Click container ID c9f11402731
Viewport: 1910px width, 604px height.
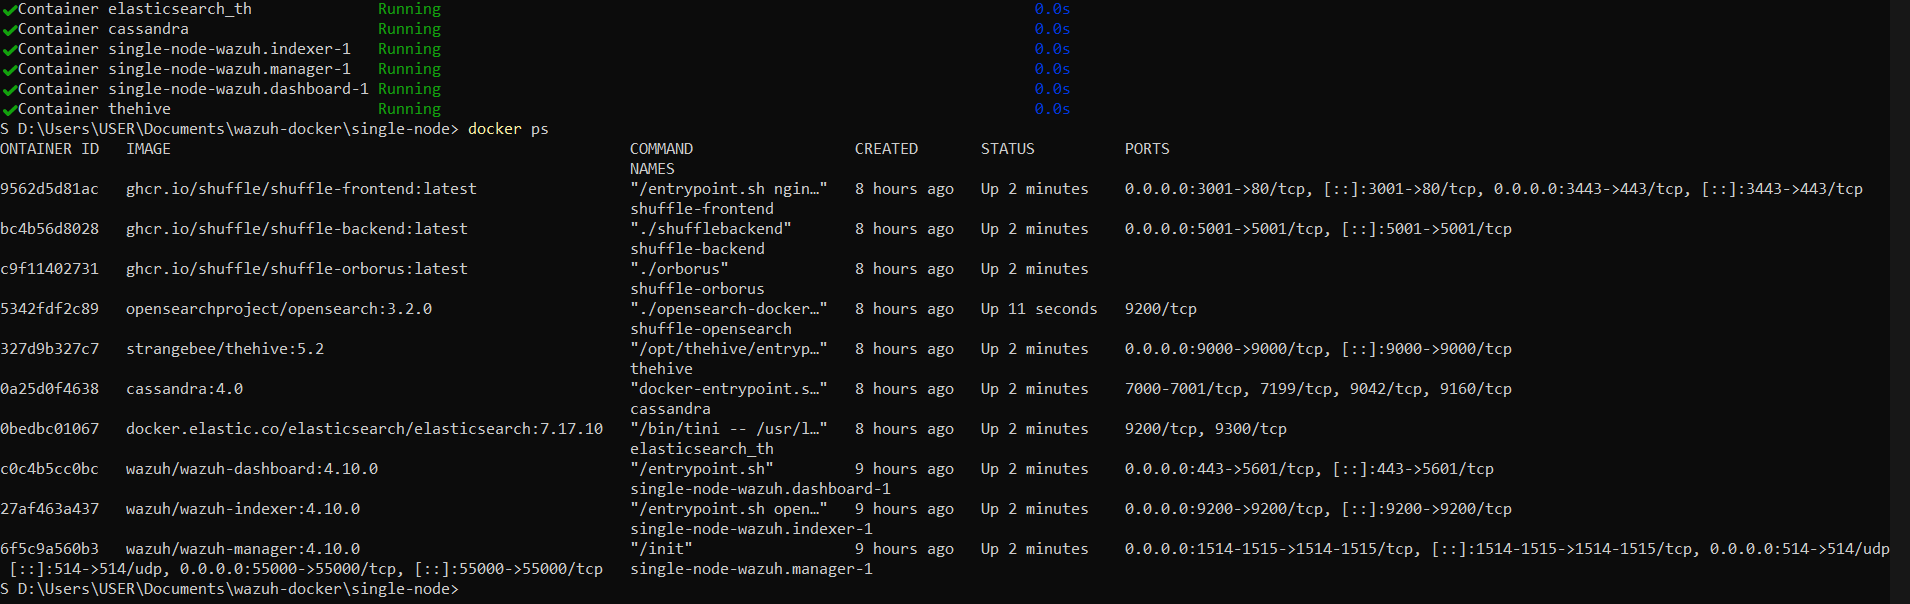49,269
